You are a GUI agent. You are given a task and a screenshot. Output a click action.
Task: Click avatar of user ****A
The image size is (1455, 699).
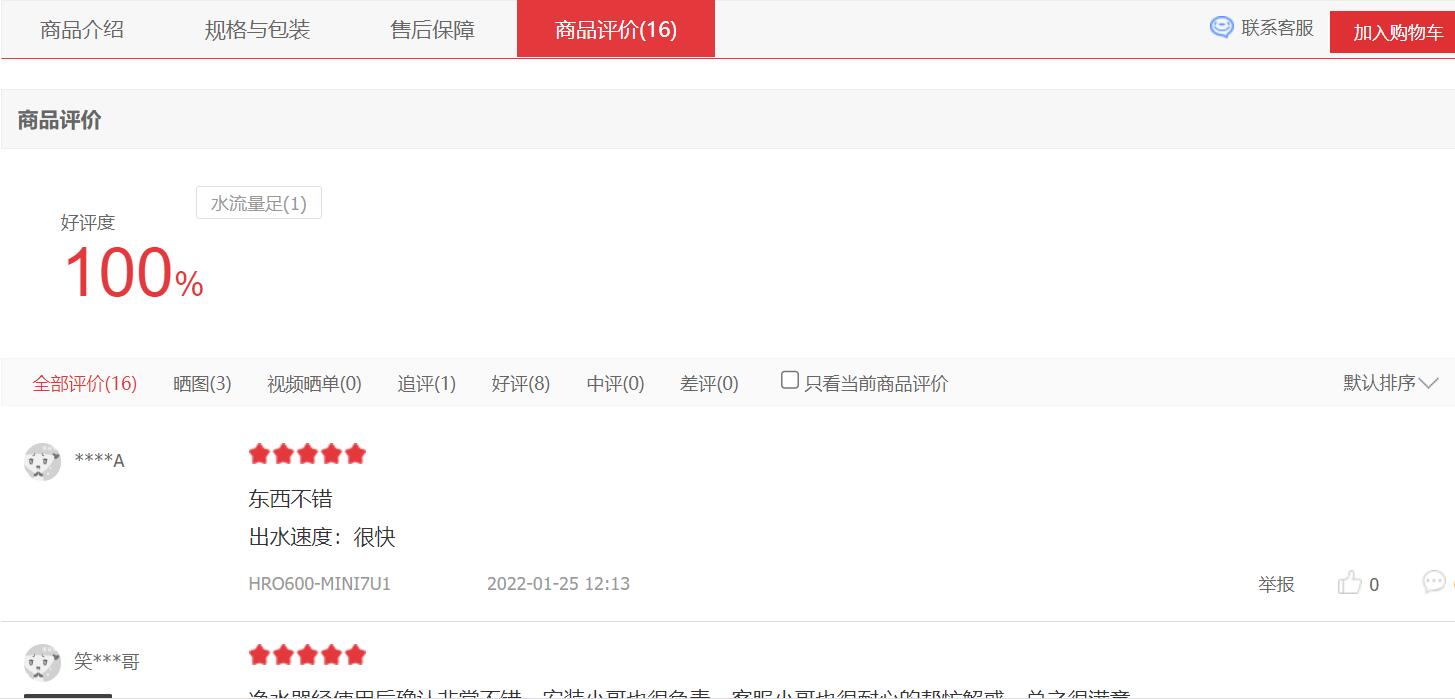pos(42,461)
